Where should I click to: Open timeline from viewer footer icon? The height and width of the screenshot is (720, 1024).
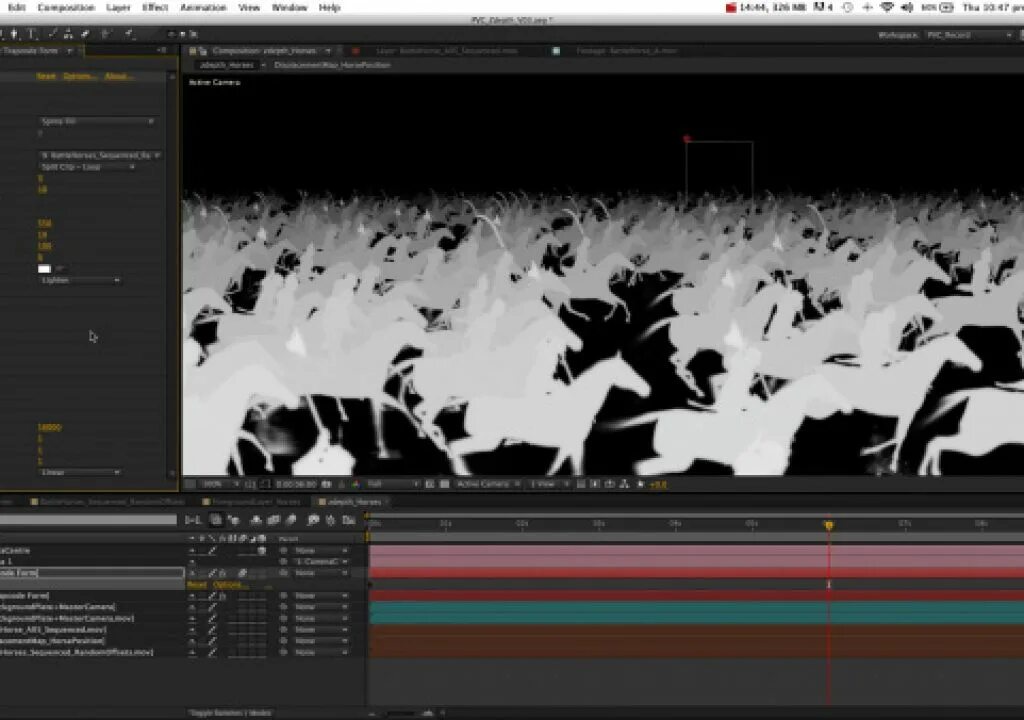[610, 484]
